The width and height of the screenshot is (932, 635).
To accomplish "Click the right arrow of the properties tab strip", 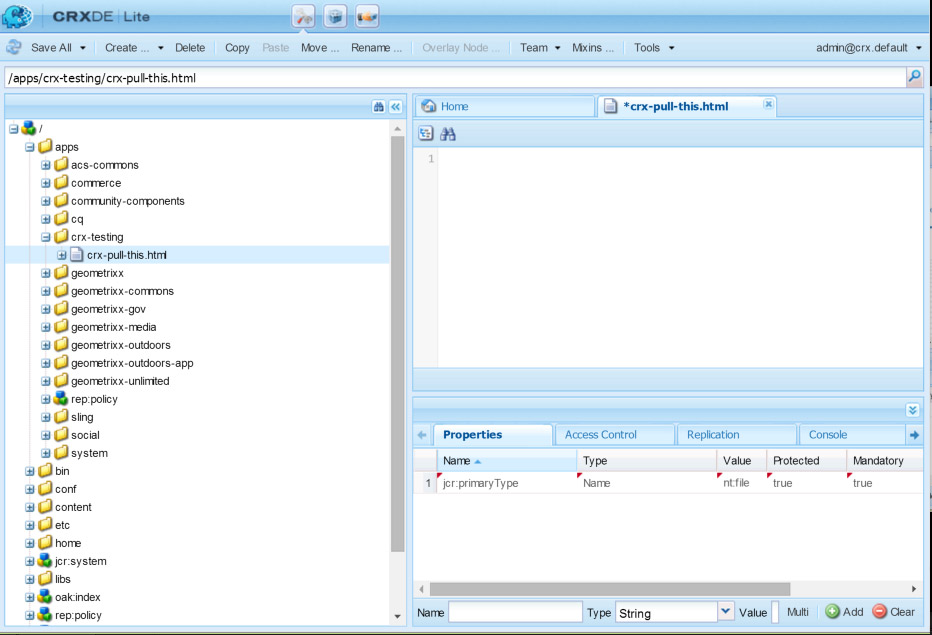I will tap(914, 435).
